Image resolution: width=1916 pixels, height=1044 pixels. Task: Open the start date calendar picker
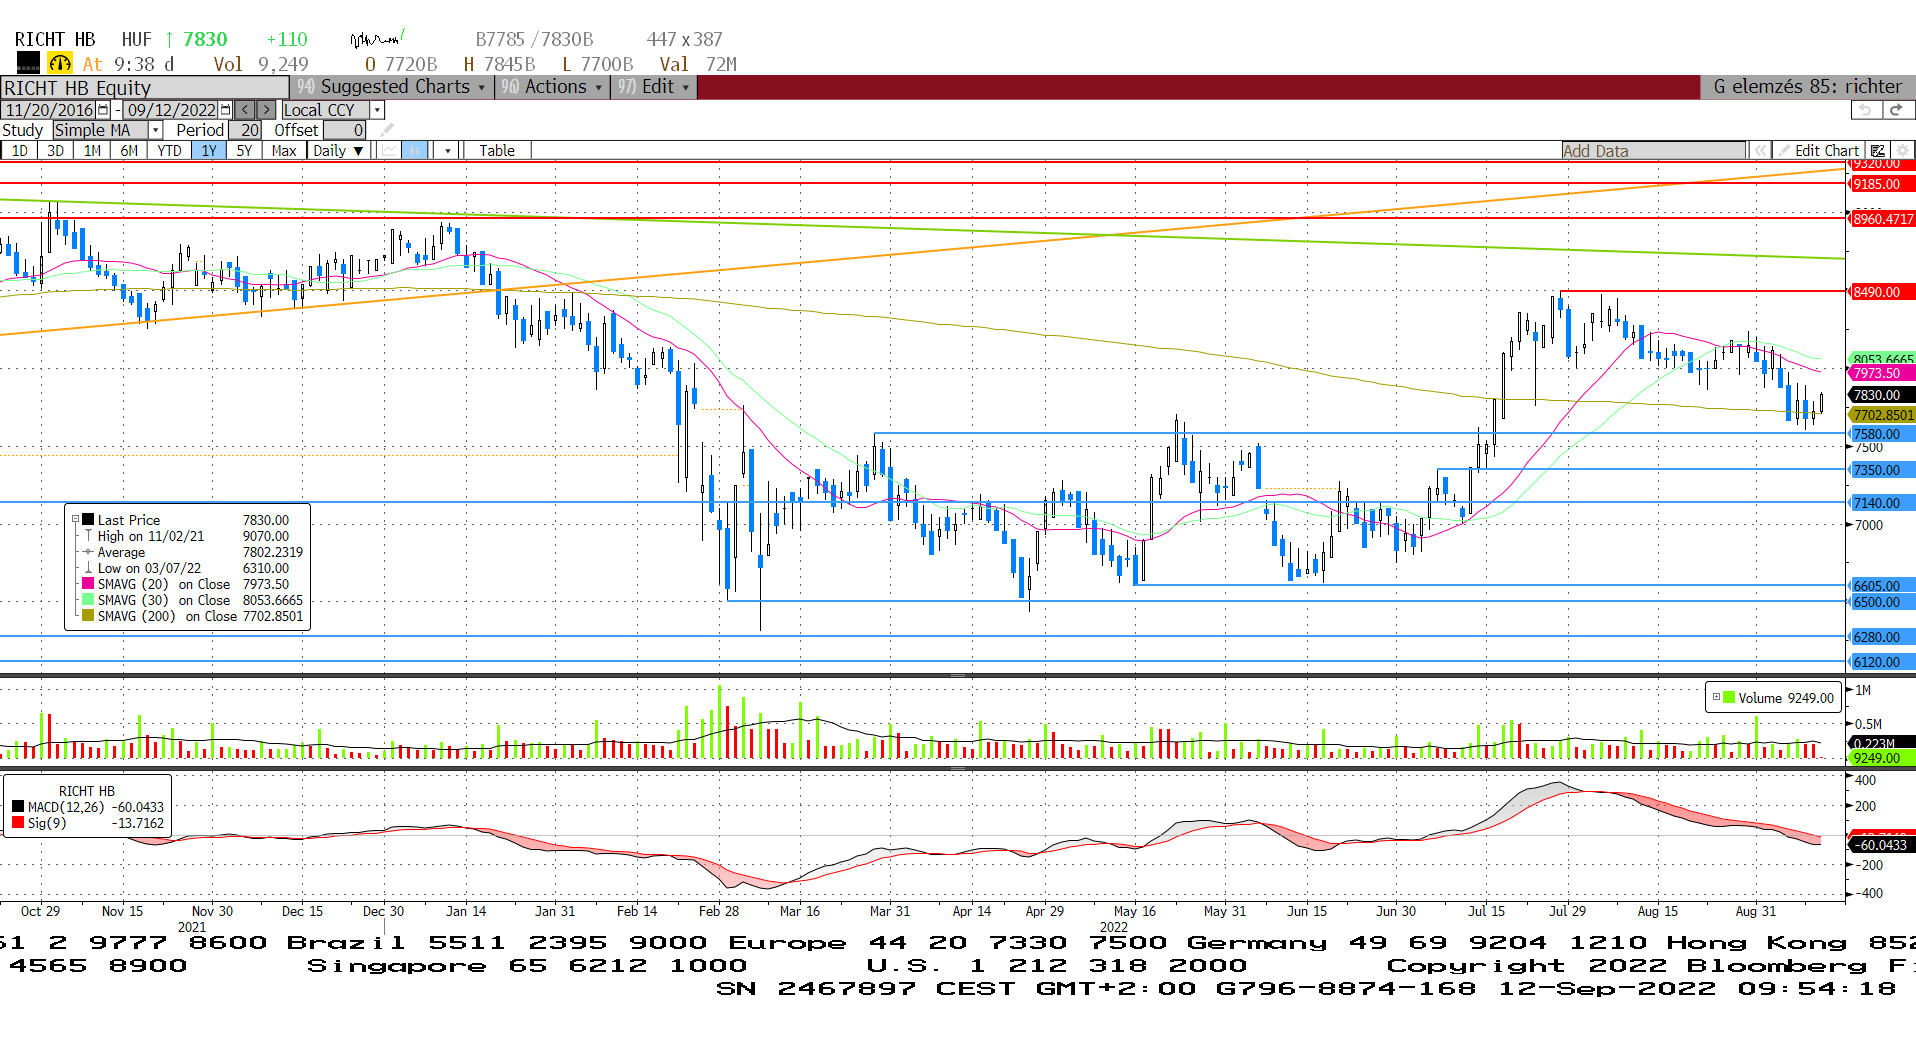(x=103, y=110)
